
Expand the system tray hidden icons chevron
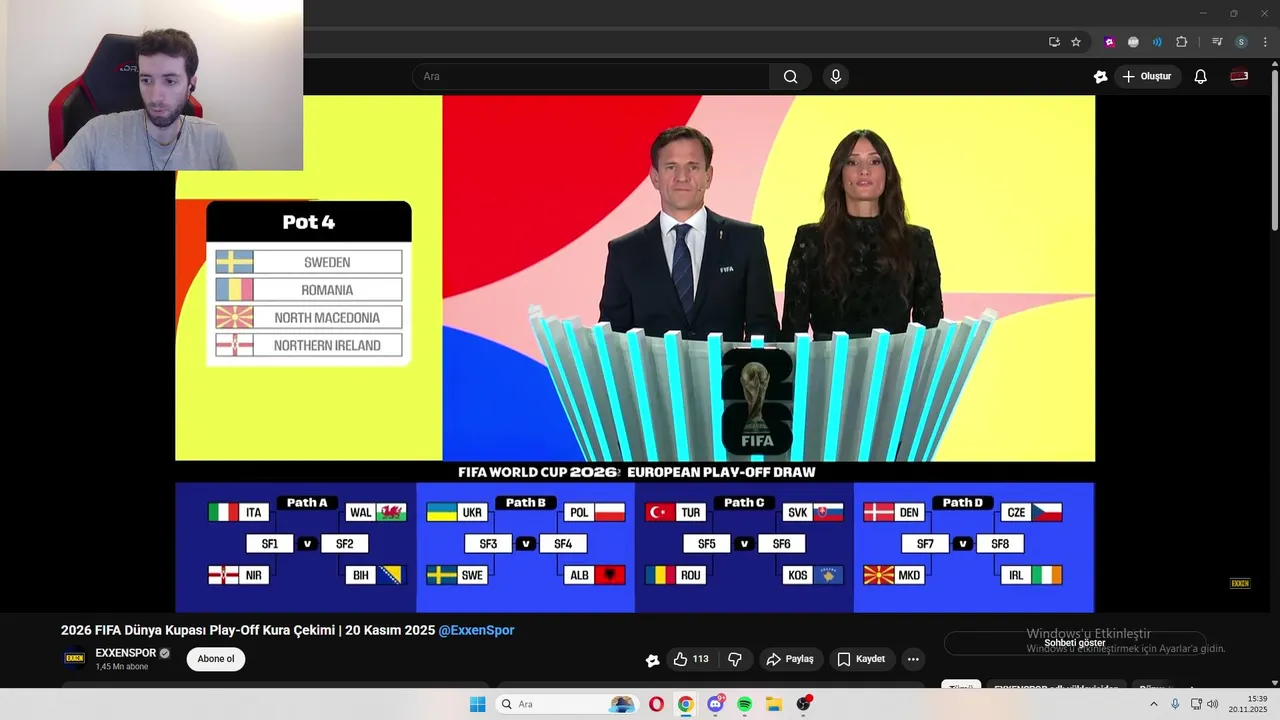click(1153, 704)
